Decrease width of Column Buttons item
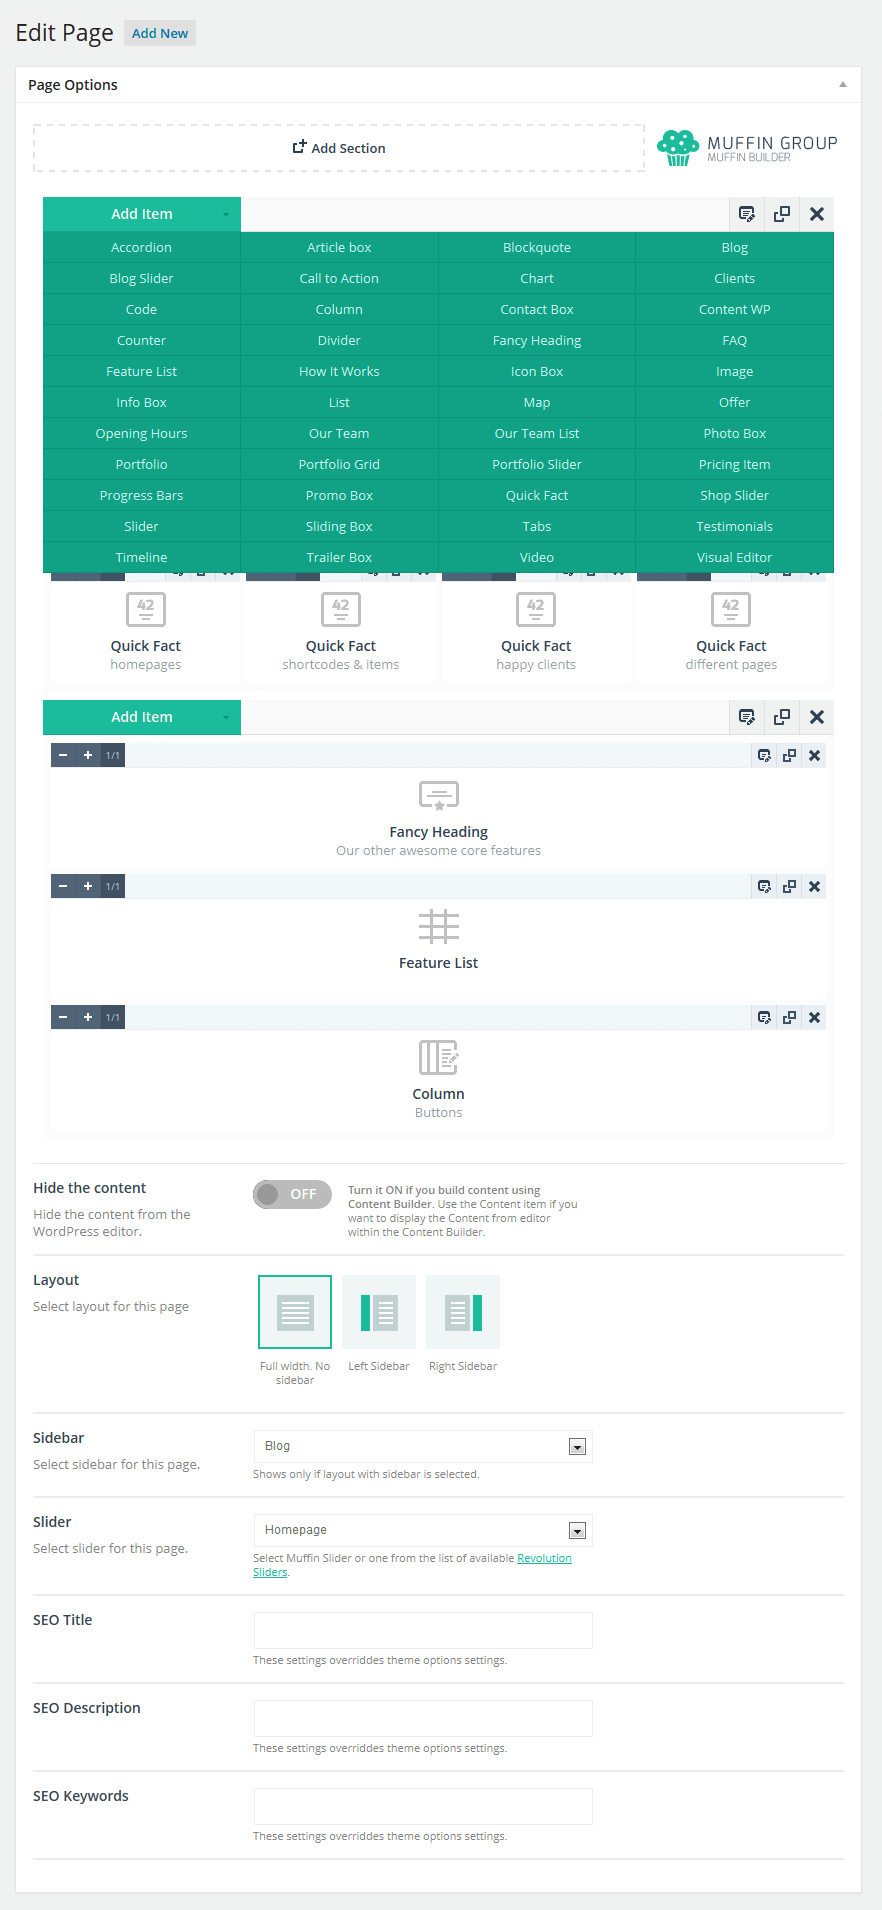The width and height of the screenshot is (882, 1910). (x=63, y=1017)
